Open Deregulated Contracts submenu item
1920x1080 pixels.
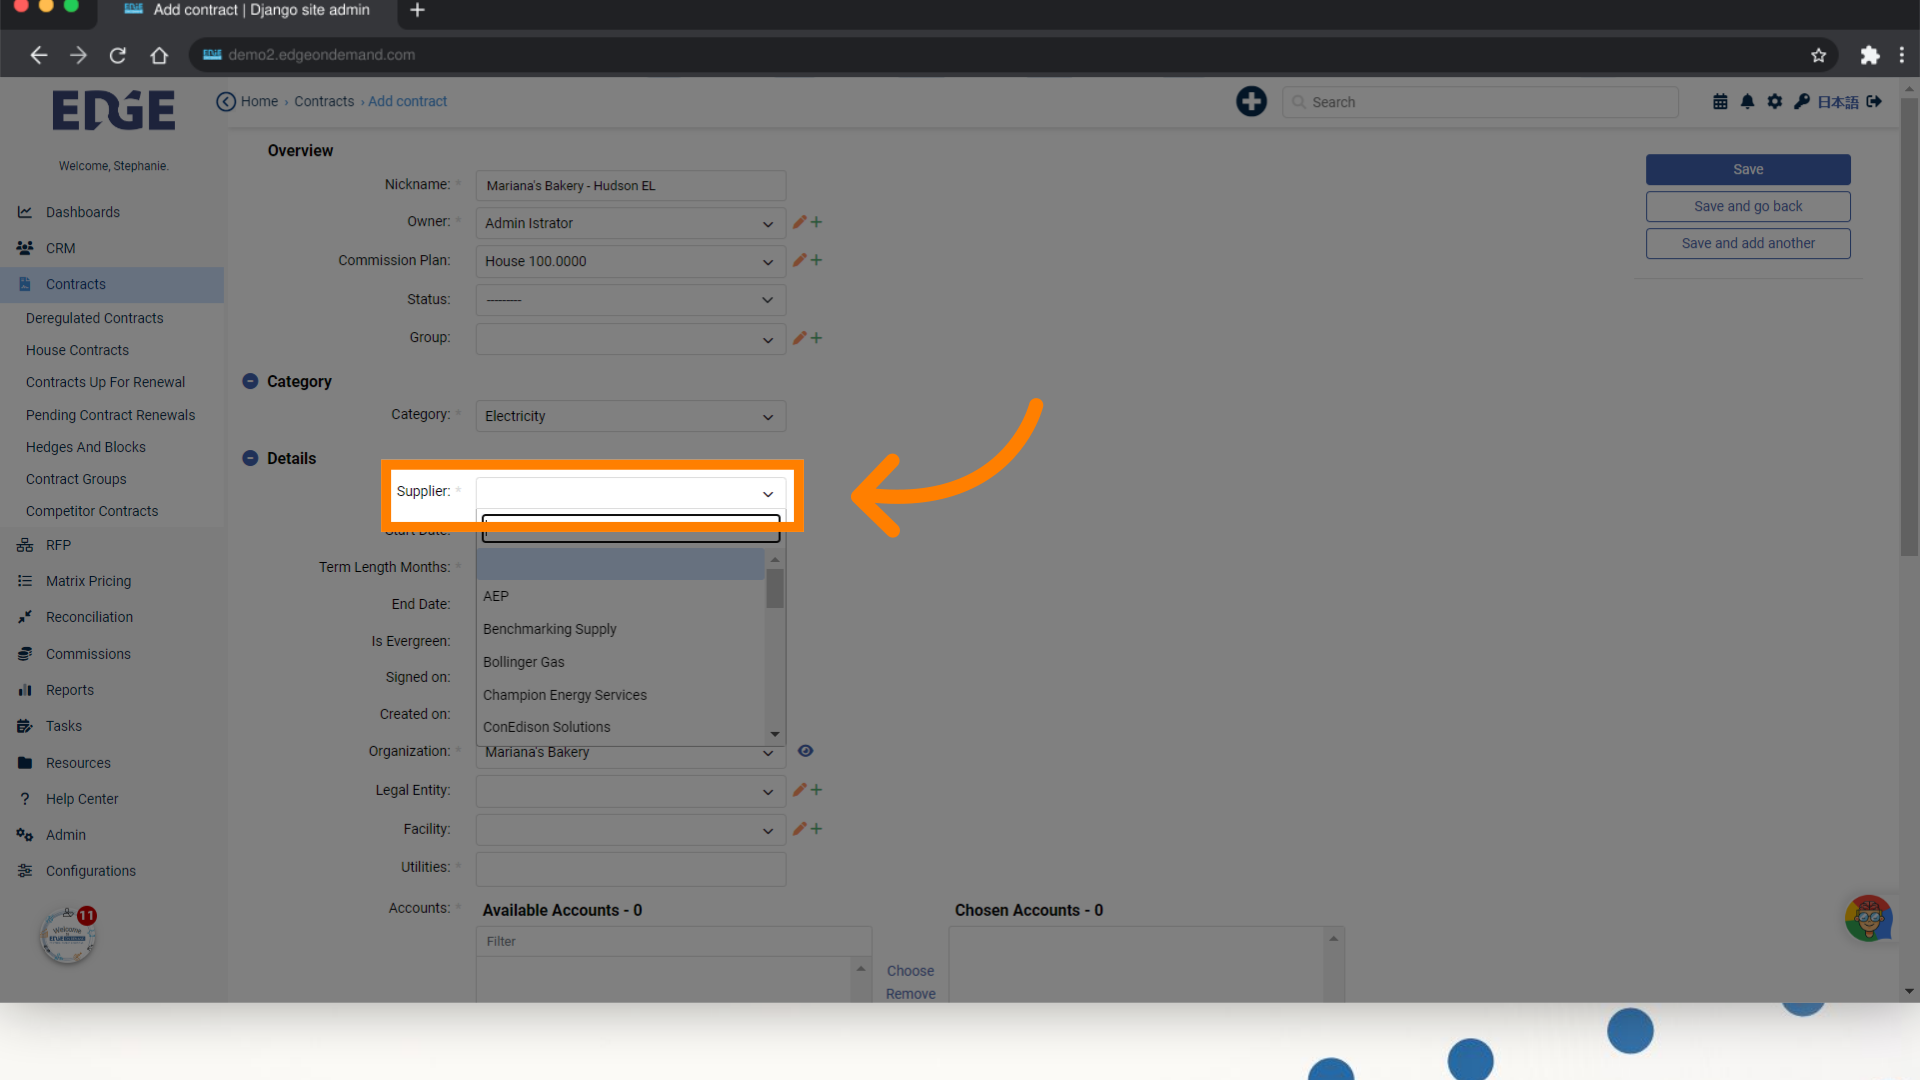[x=94, y=318]
